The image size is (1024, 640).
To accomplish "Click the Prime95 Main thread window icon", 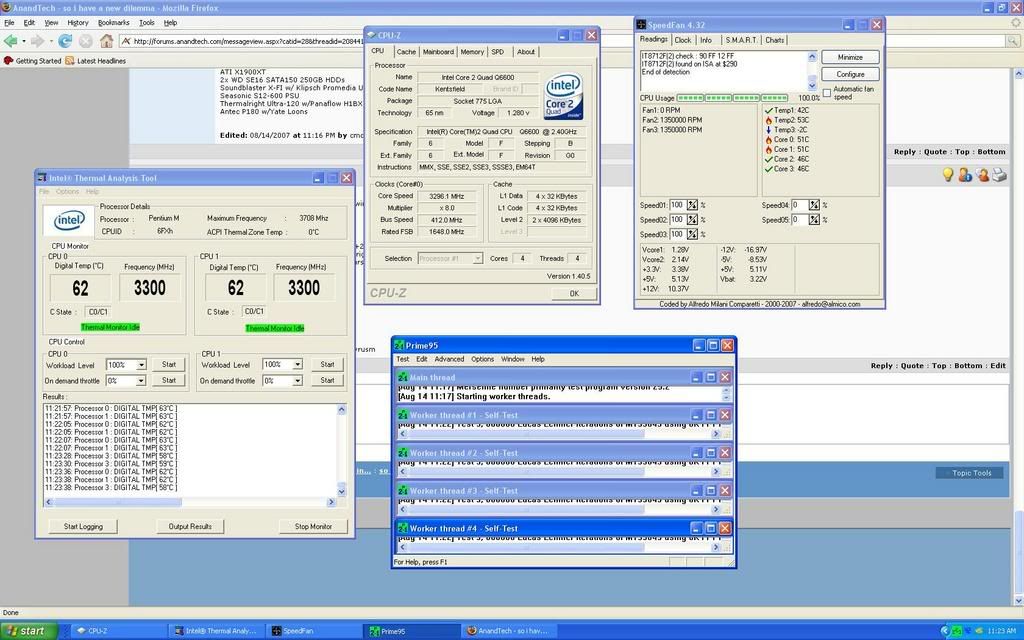I will pos(403,377).
